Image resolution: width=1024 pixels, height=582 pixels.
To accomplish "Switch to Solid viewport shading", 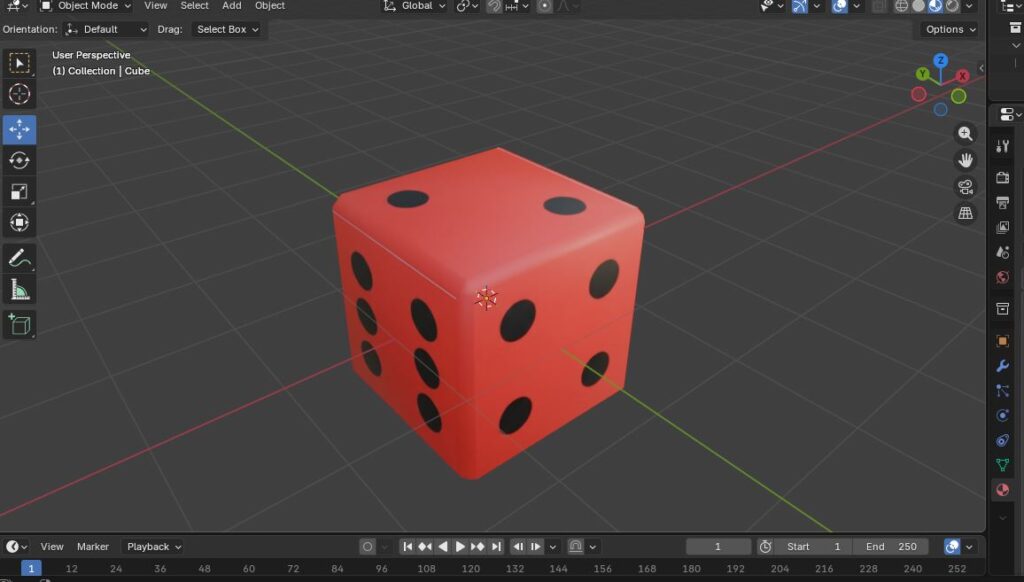I will (918, 6).
